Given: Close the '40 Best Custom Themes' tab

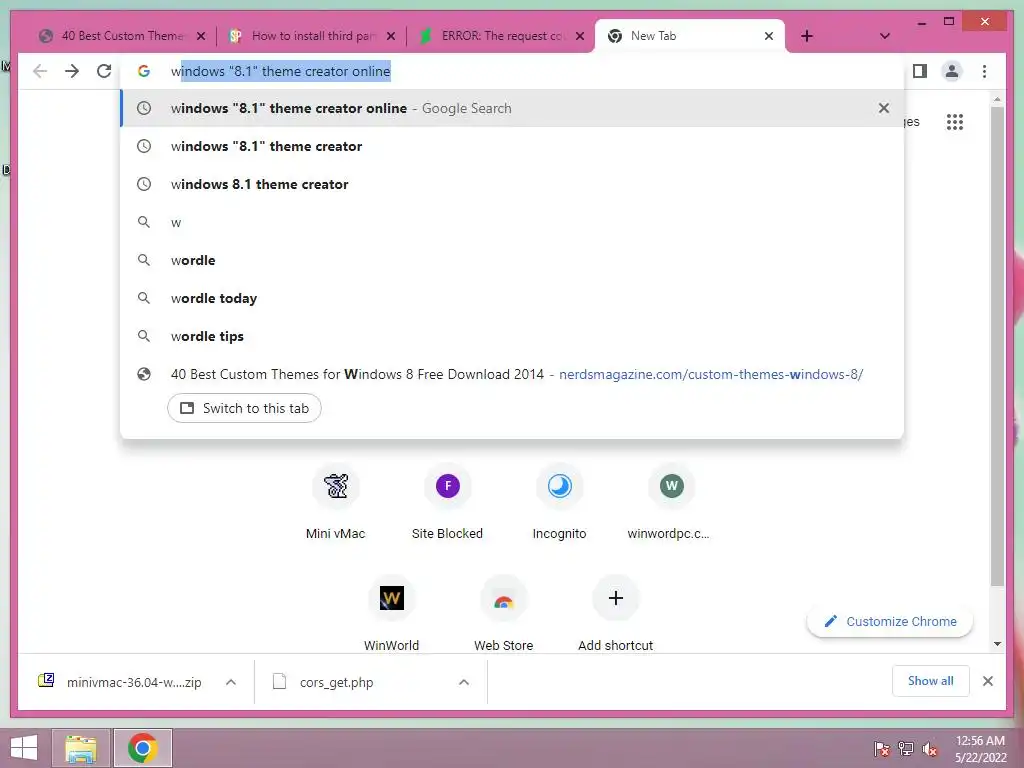Looking at the screenshot, I should [201, 36].
